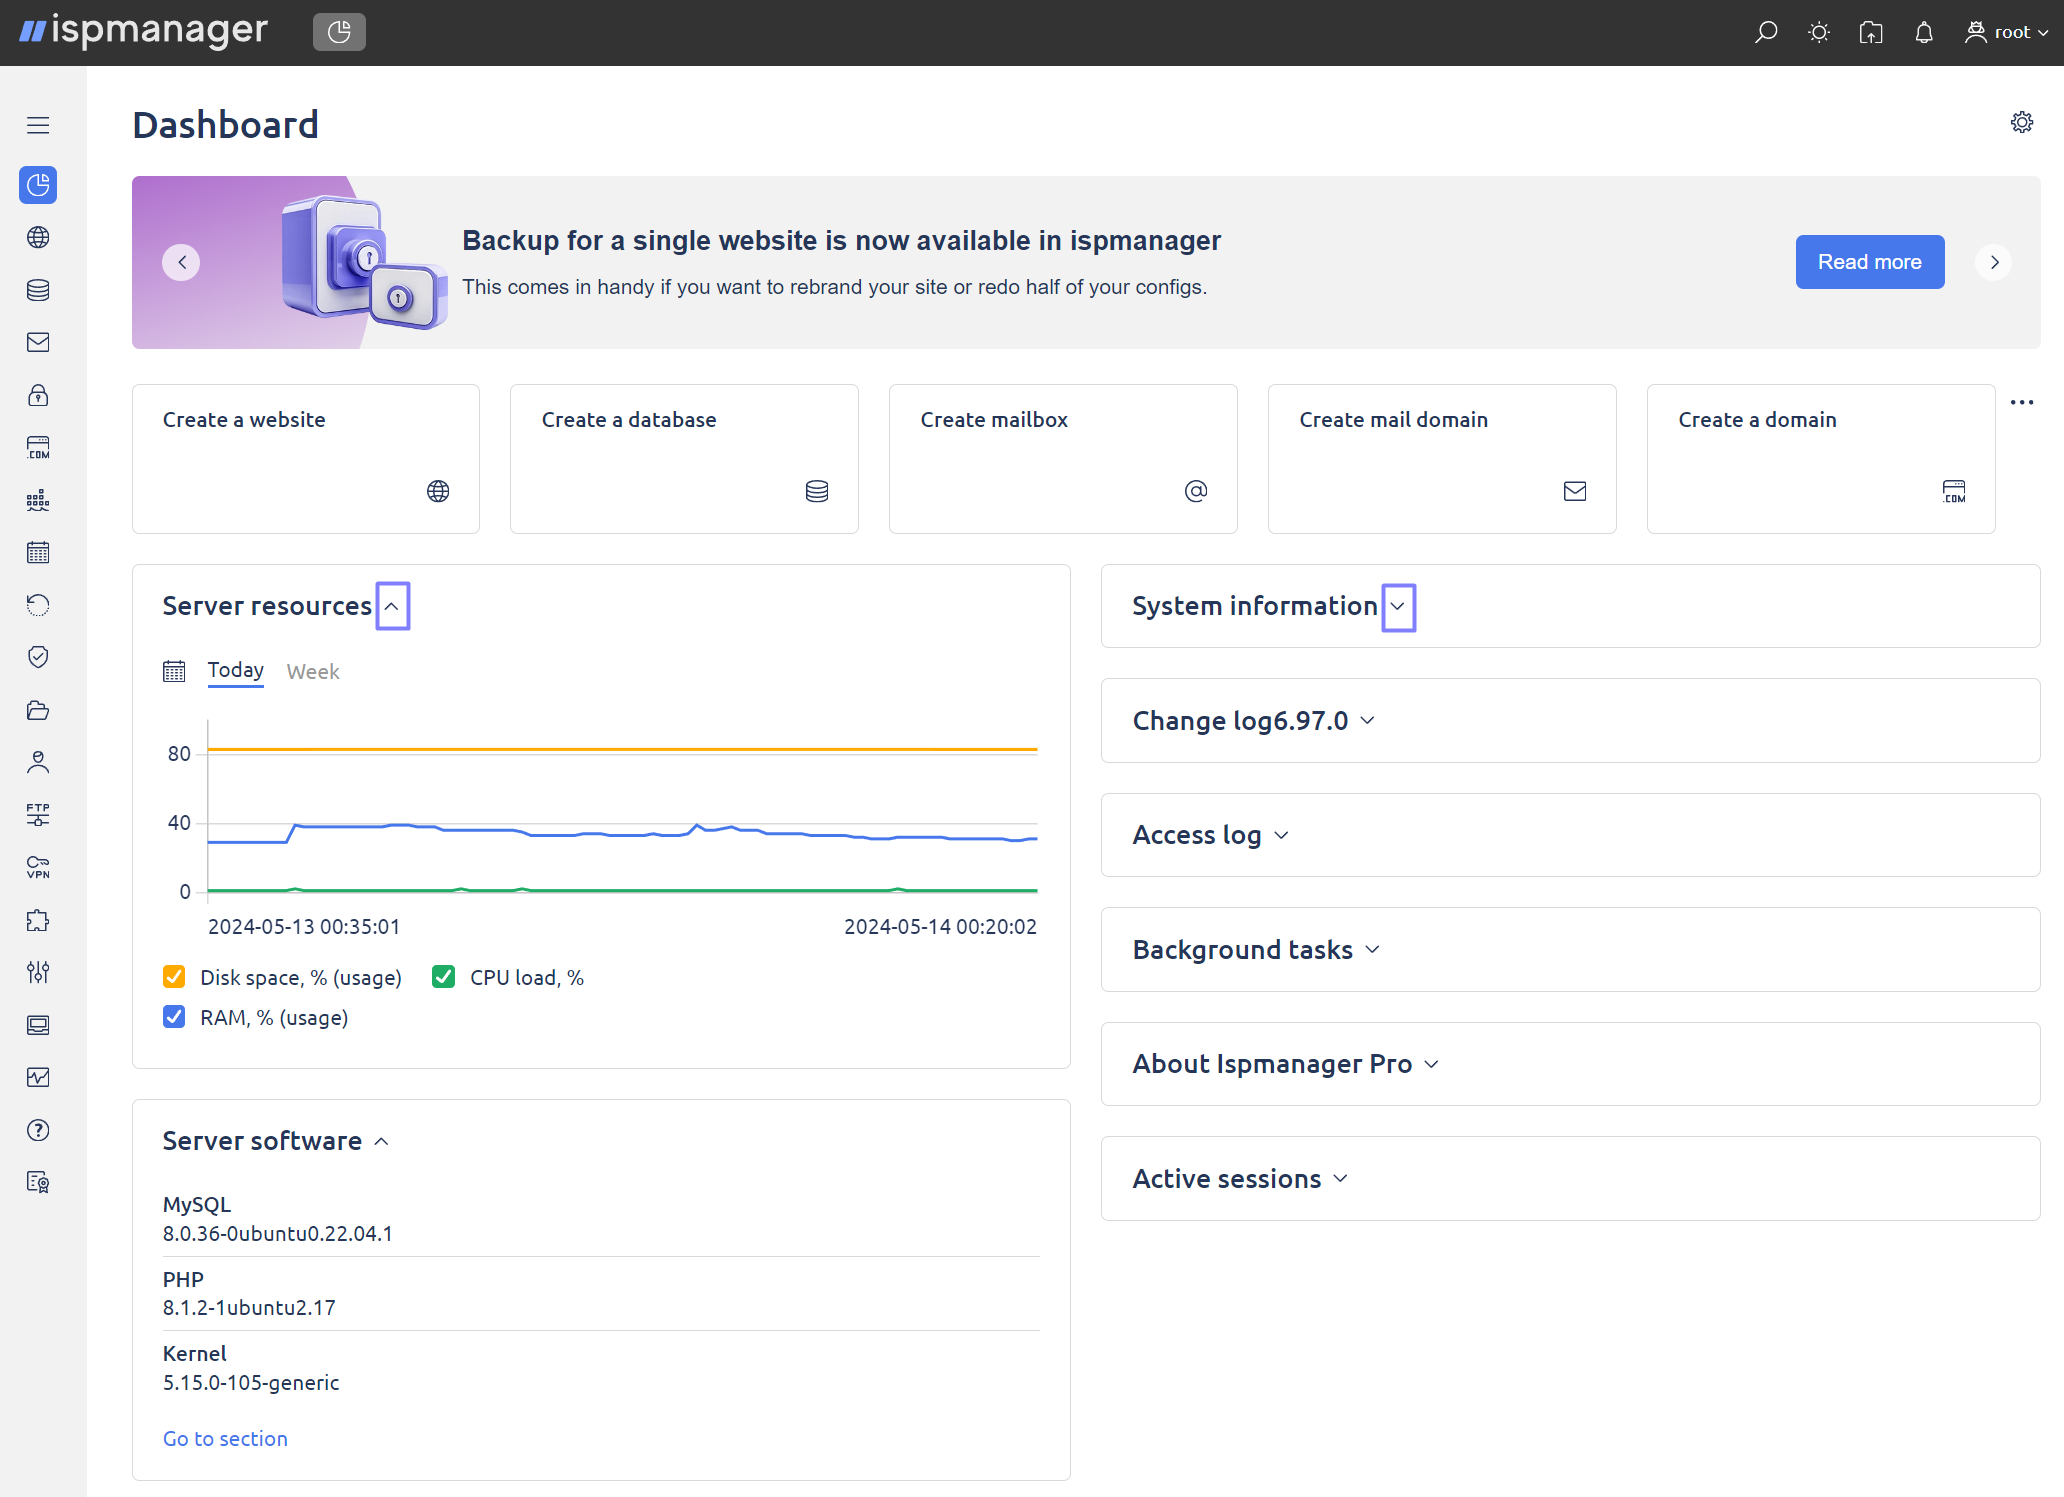Open the Users person icon in the sidebar

pos(38,763)
